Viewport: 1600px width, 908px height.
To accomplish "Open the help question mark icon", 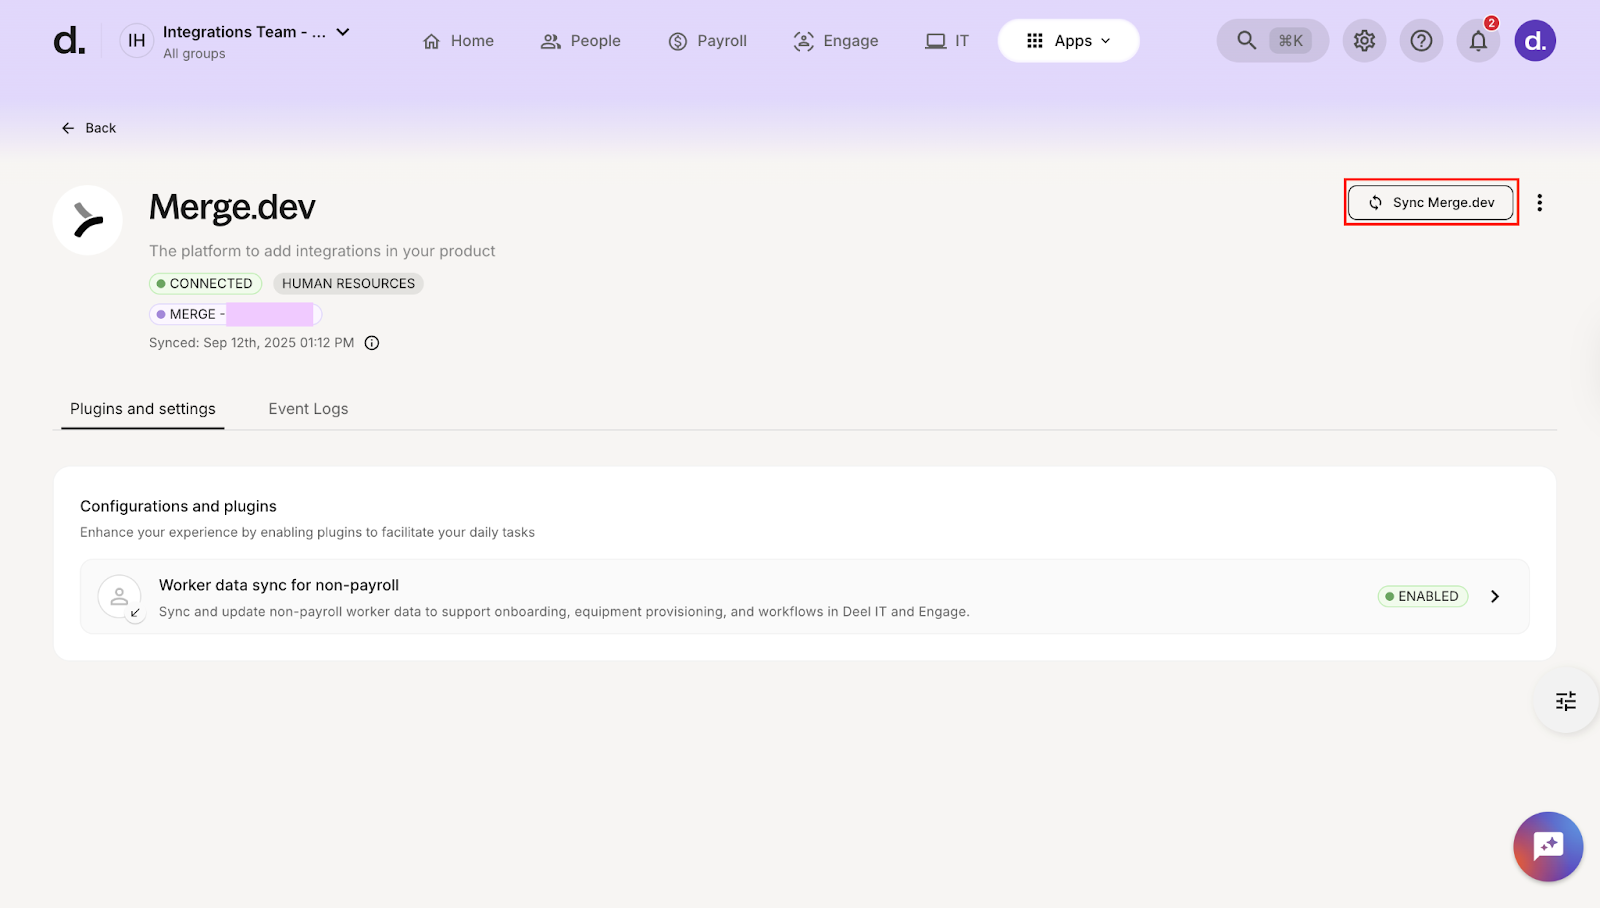I will [1421, 41].
